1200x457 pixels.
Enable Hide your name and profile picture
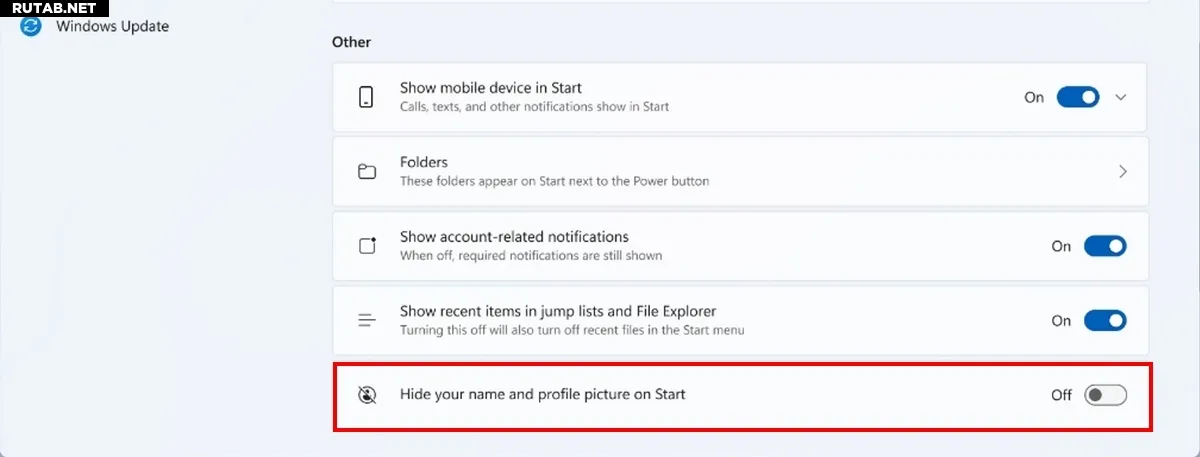tap(1105, 395)
